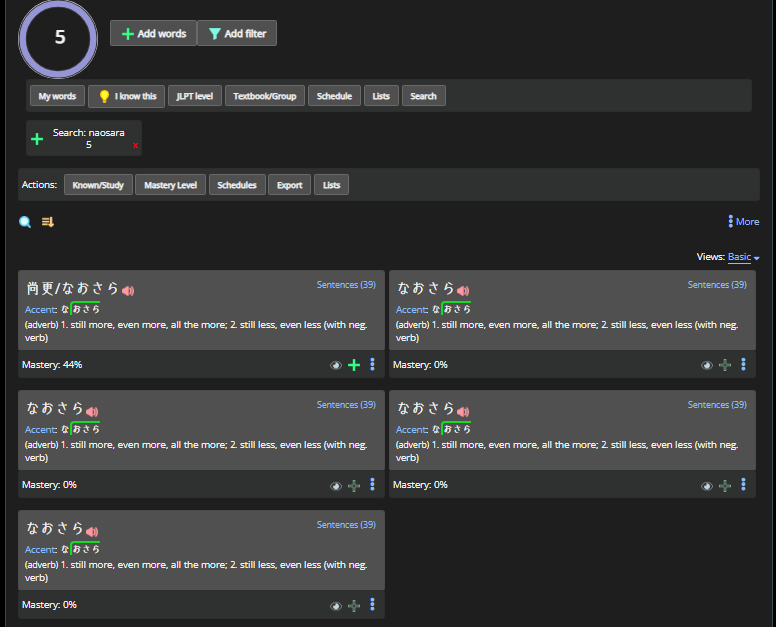Click the yellow sort order icon

(x=48, y=222)
